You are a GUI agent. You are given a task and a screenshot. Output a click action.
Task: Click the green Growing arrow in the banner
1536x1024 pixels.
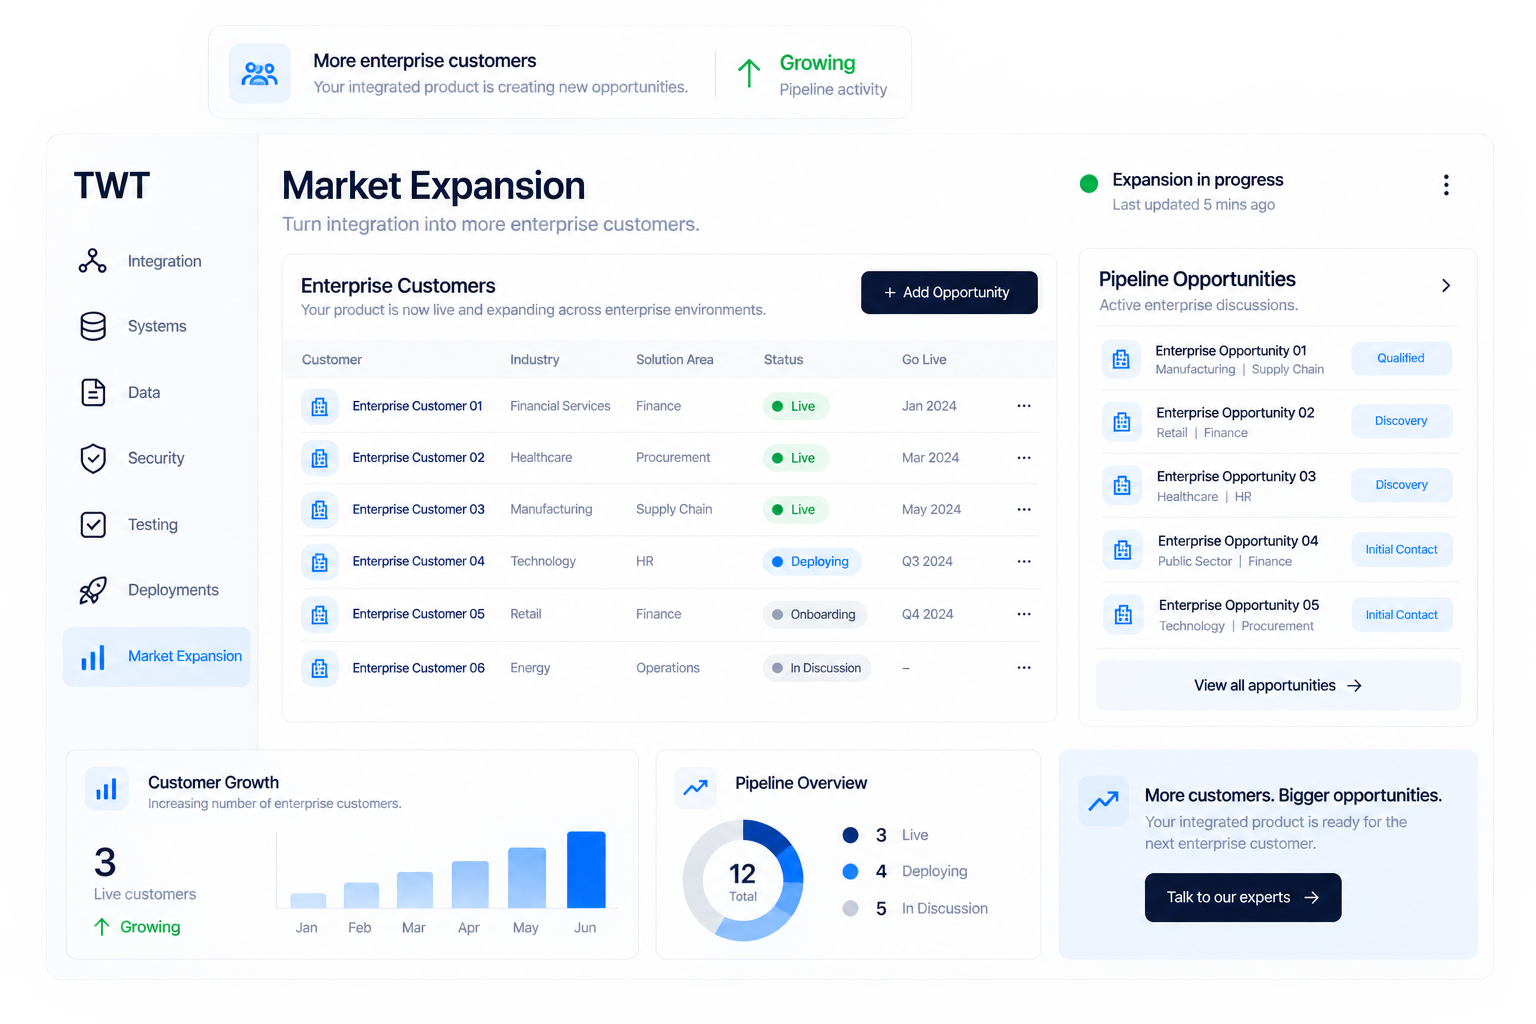pos(749,73)
